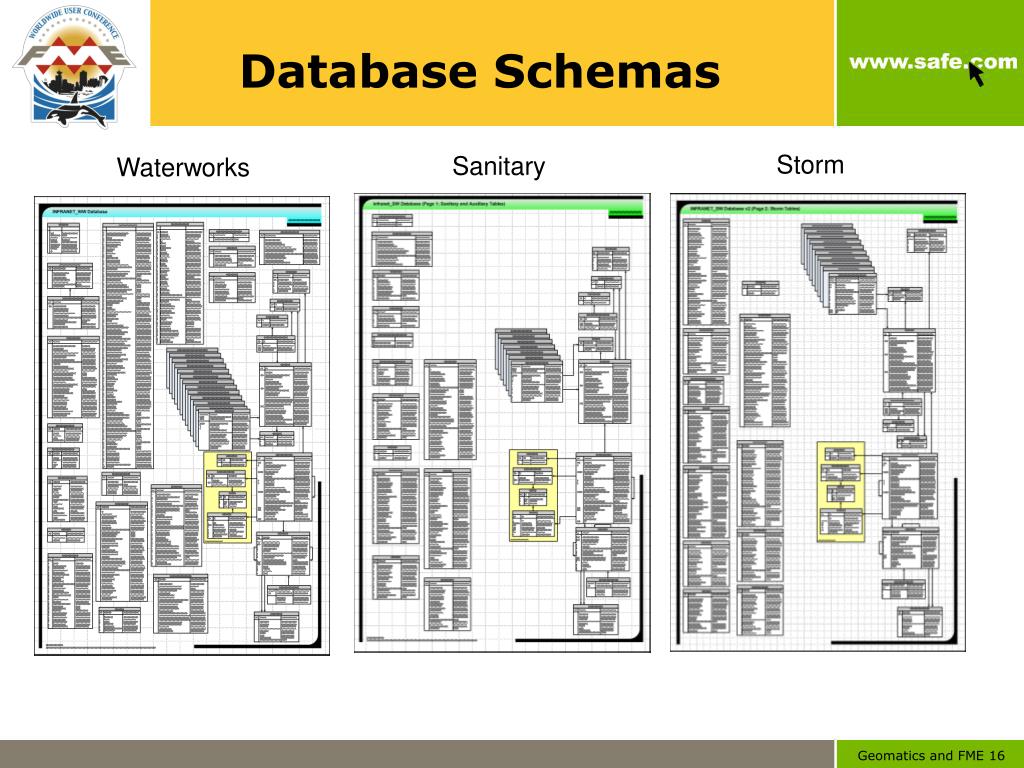This screenshot has width=1024, height=768.
Task: Click the Storm heading
Action: [810, 165]
